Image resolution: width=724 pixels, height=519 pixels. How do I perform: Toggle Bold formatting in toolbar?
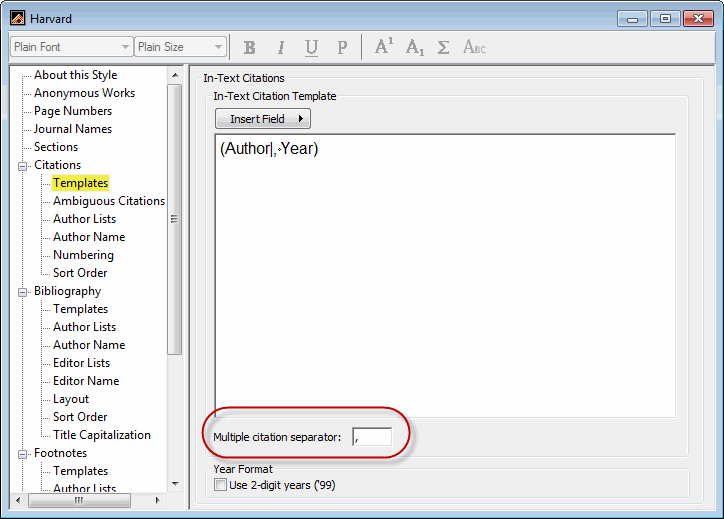[250, 48]
